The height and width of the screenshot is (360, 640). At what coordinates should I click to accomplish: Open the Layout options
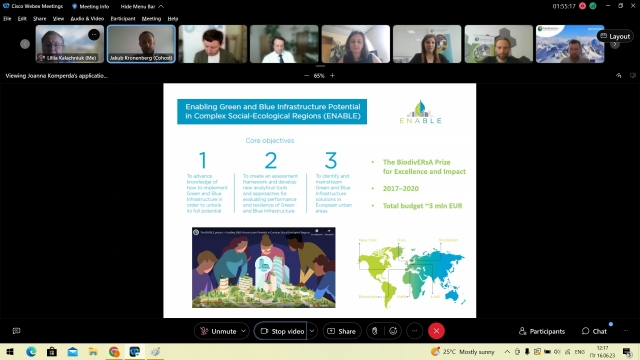point(615,36)
